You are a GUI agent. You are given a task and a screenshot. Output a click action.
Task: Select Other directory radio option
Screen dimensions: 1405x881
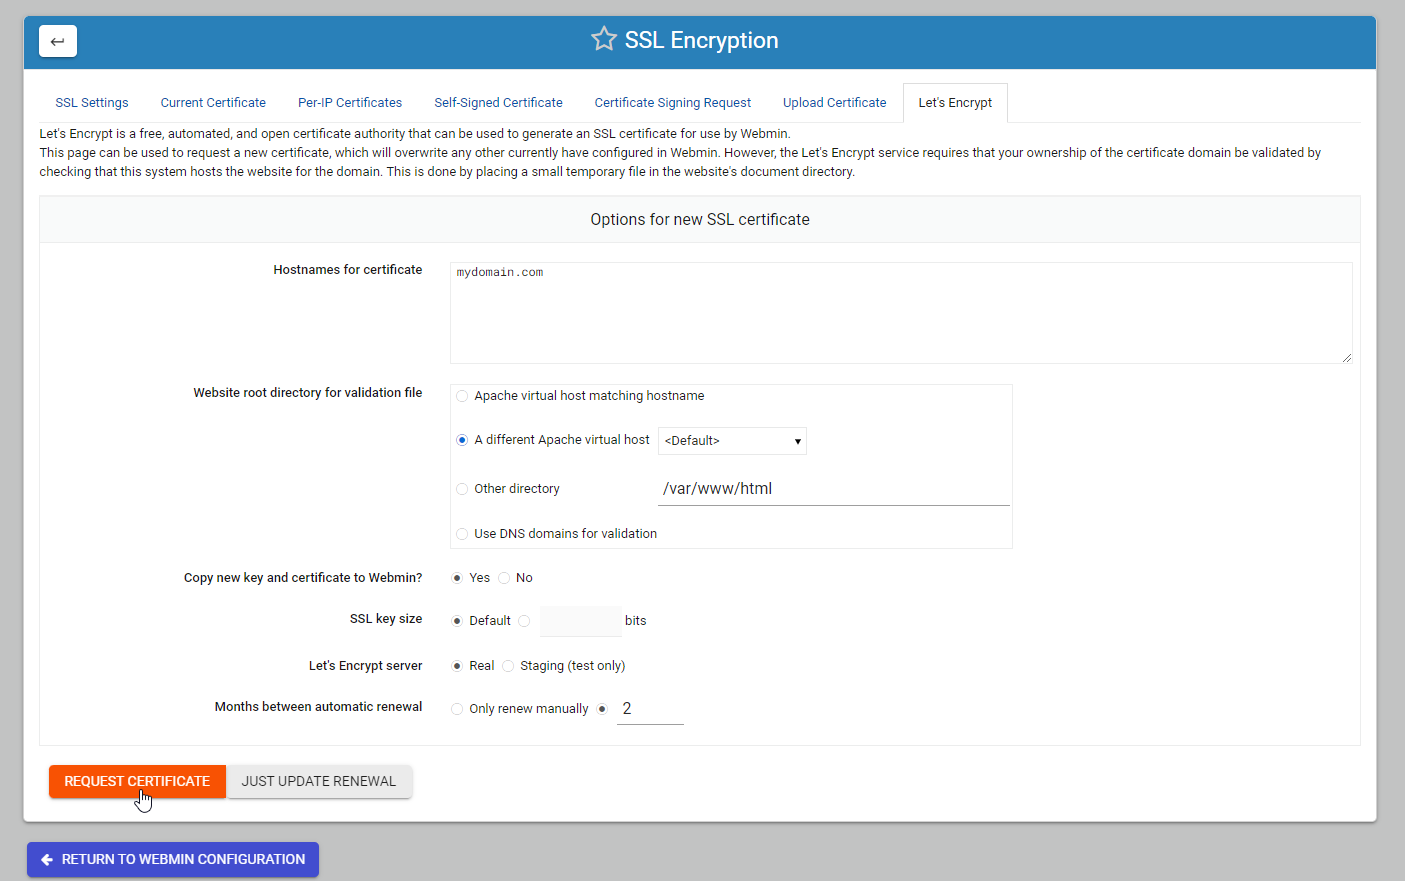coord(462,489)
